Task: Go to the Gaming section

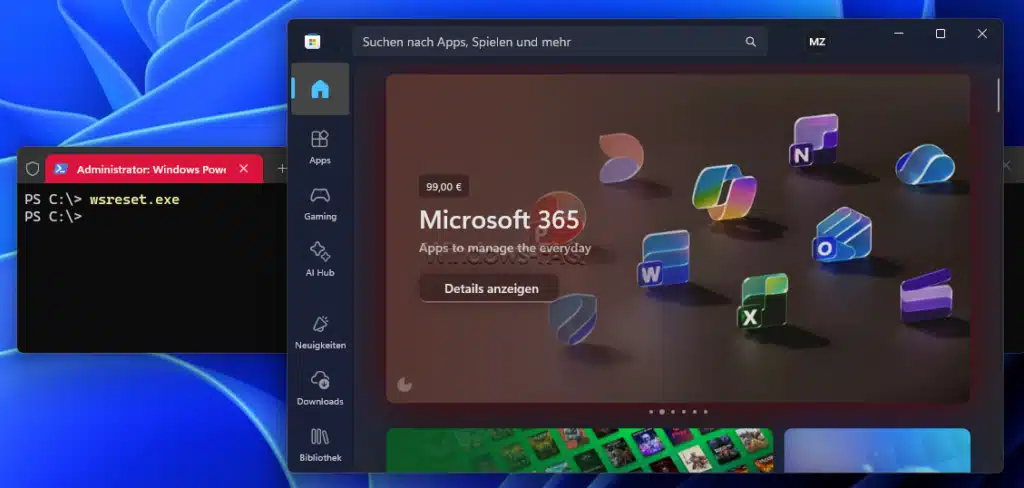Action: [320, 204]
